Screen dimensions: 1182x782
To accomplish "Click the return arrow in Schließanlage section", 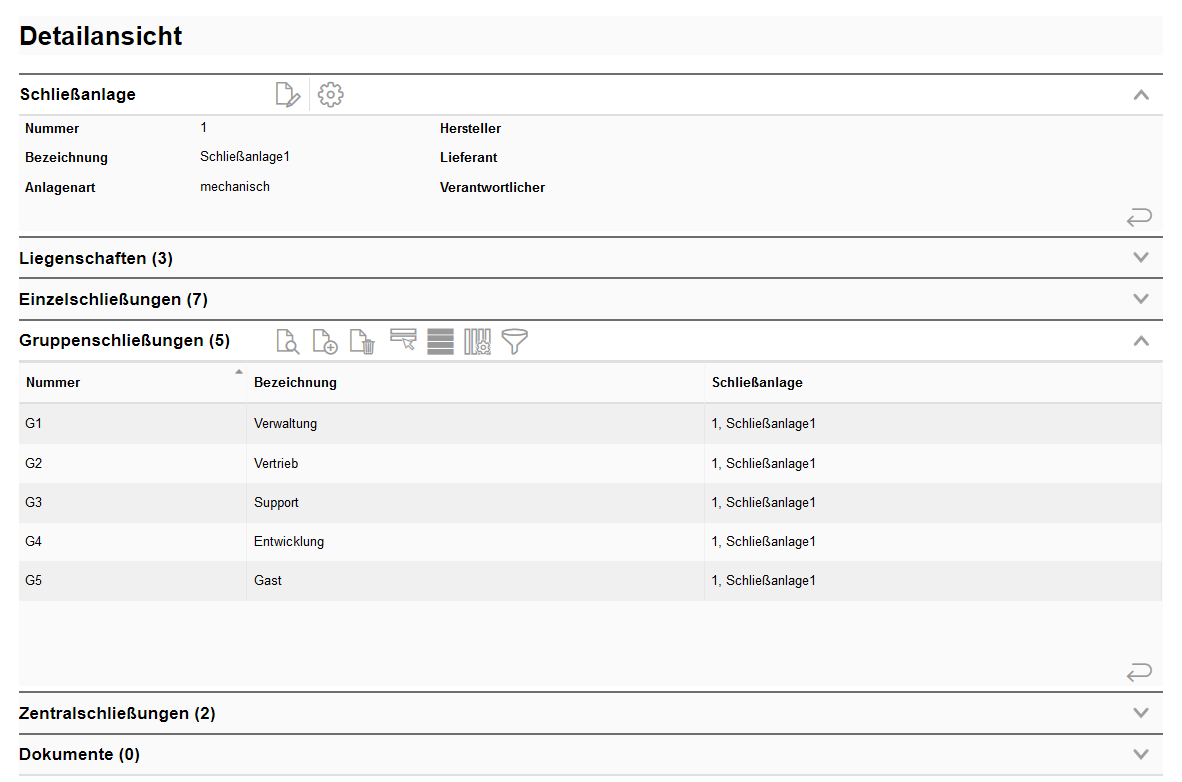I will click(x=1139, y=217).
